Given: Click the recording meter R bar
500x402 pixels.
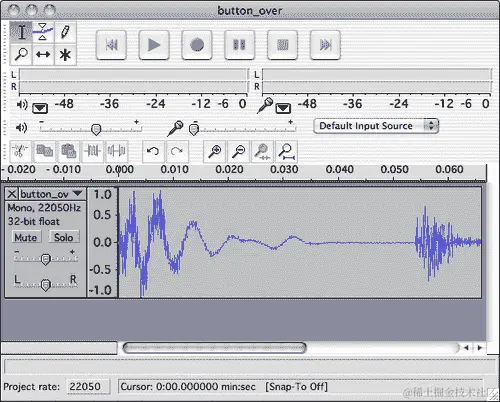Looking at the screenshot, I should point(377,87).
